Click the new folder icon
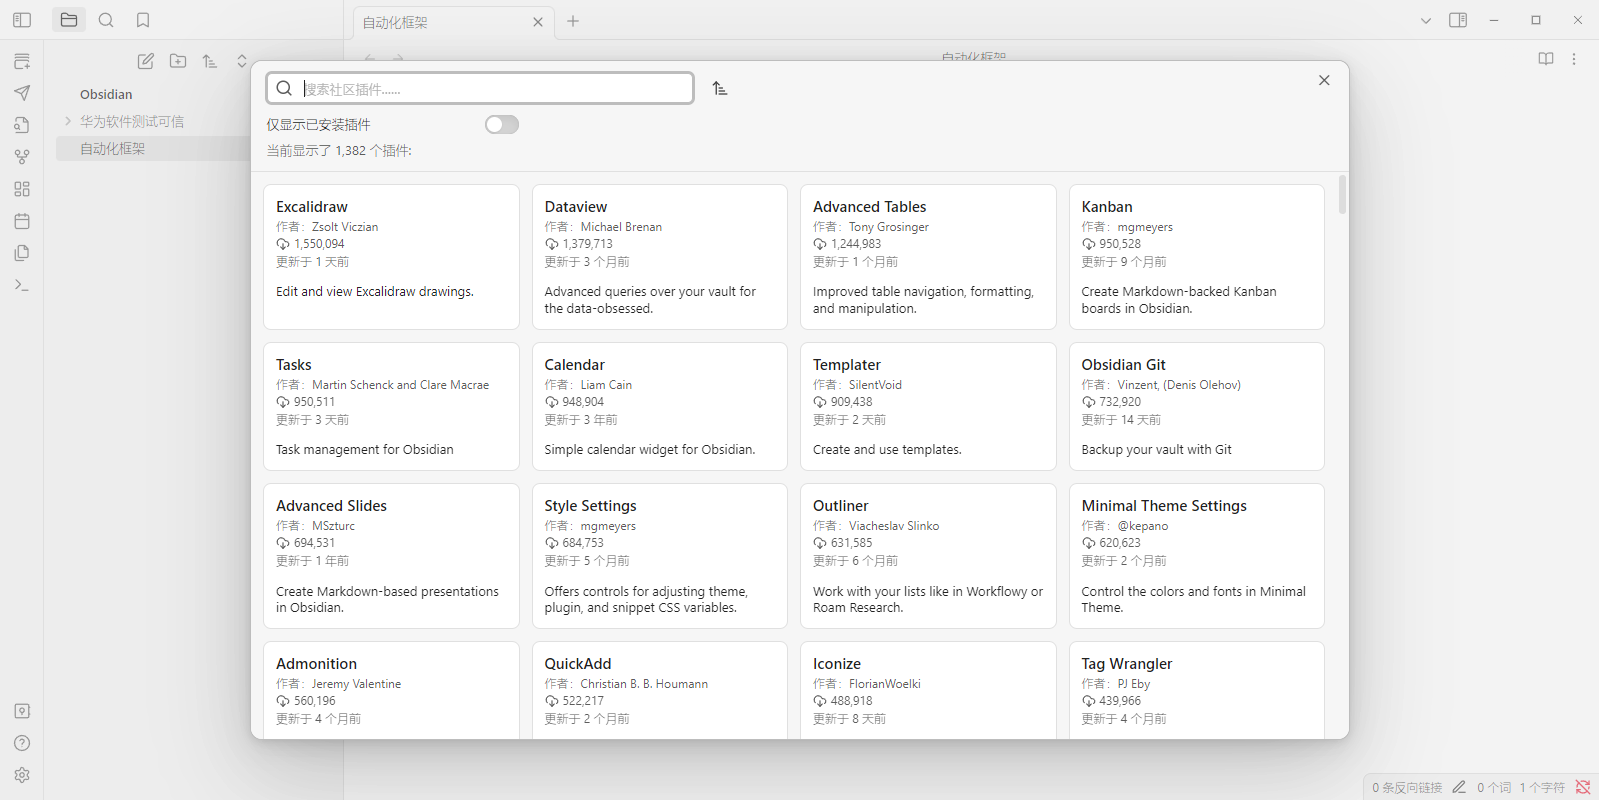Image resolution: width=1599 pixels, height=800 pixels. 178,61
